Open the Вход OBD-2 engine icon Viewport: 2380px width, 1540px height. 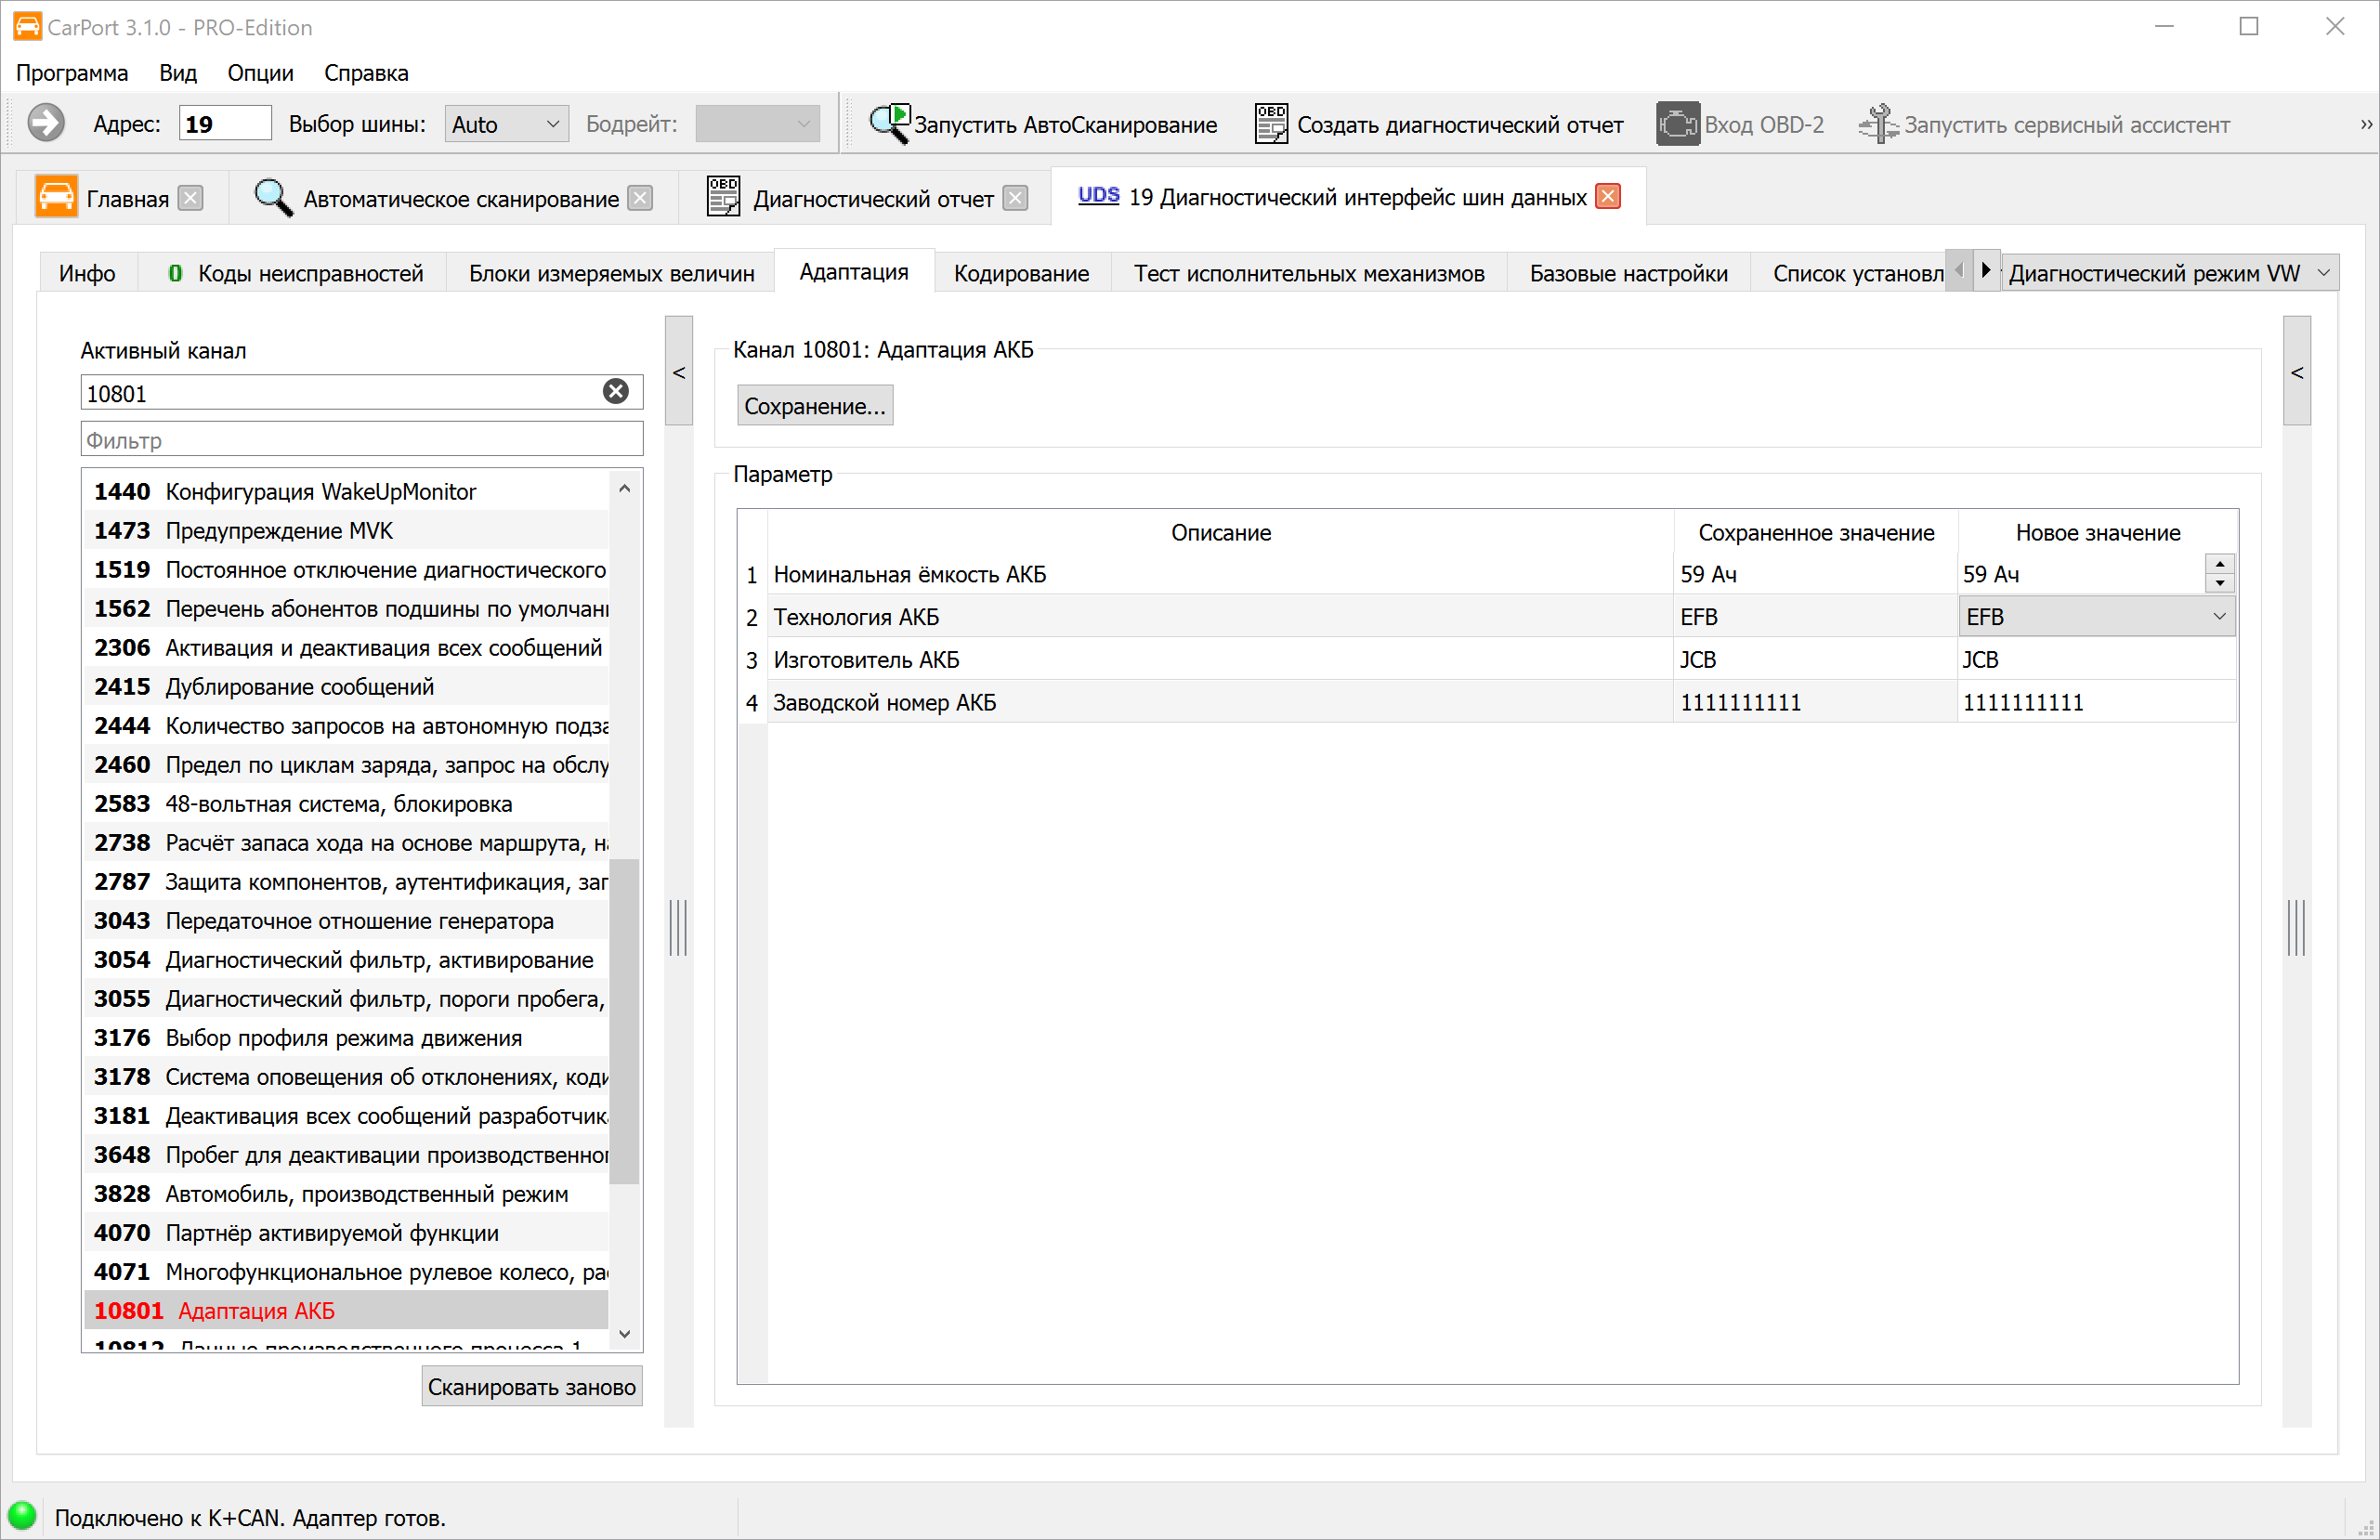[1677, 124]
